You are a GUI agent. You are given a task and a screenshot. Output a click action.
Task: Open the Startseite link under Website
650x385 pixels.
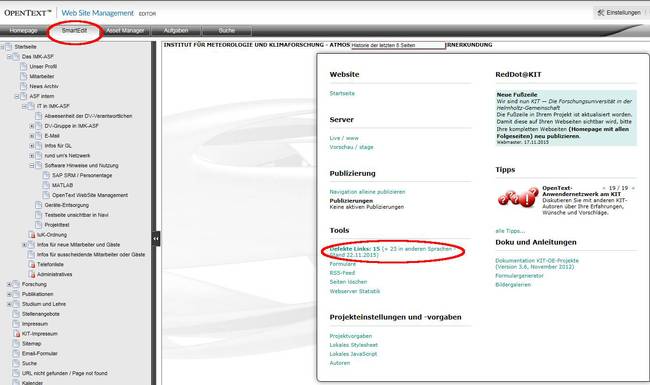point(342,93)
